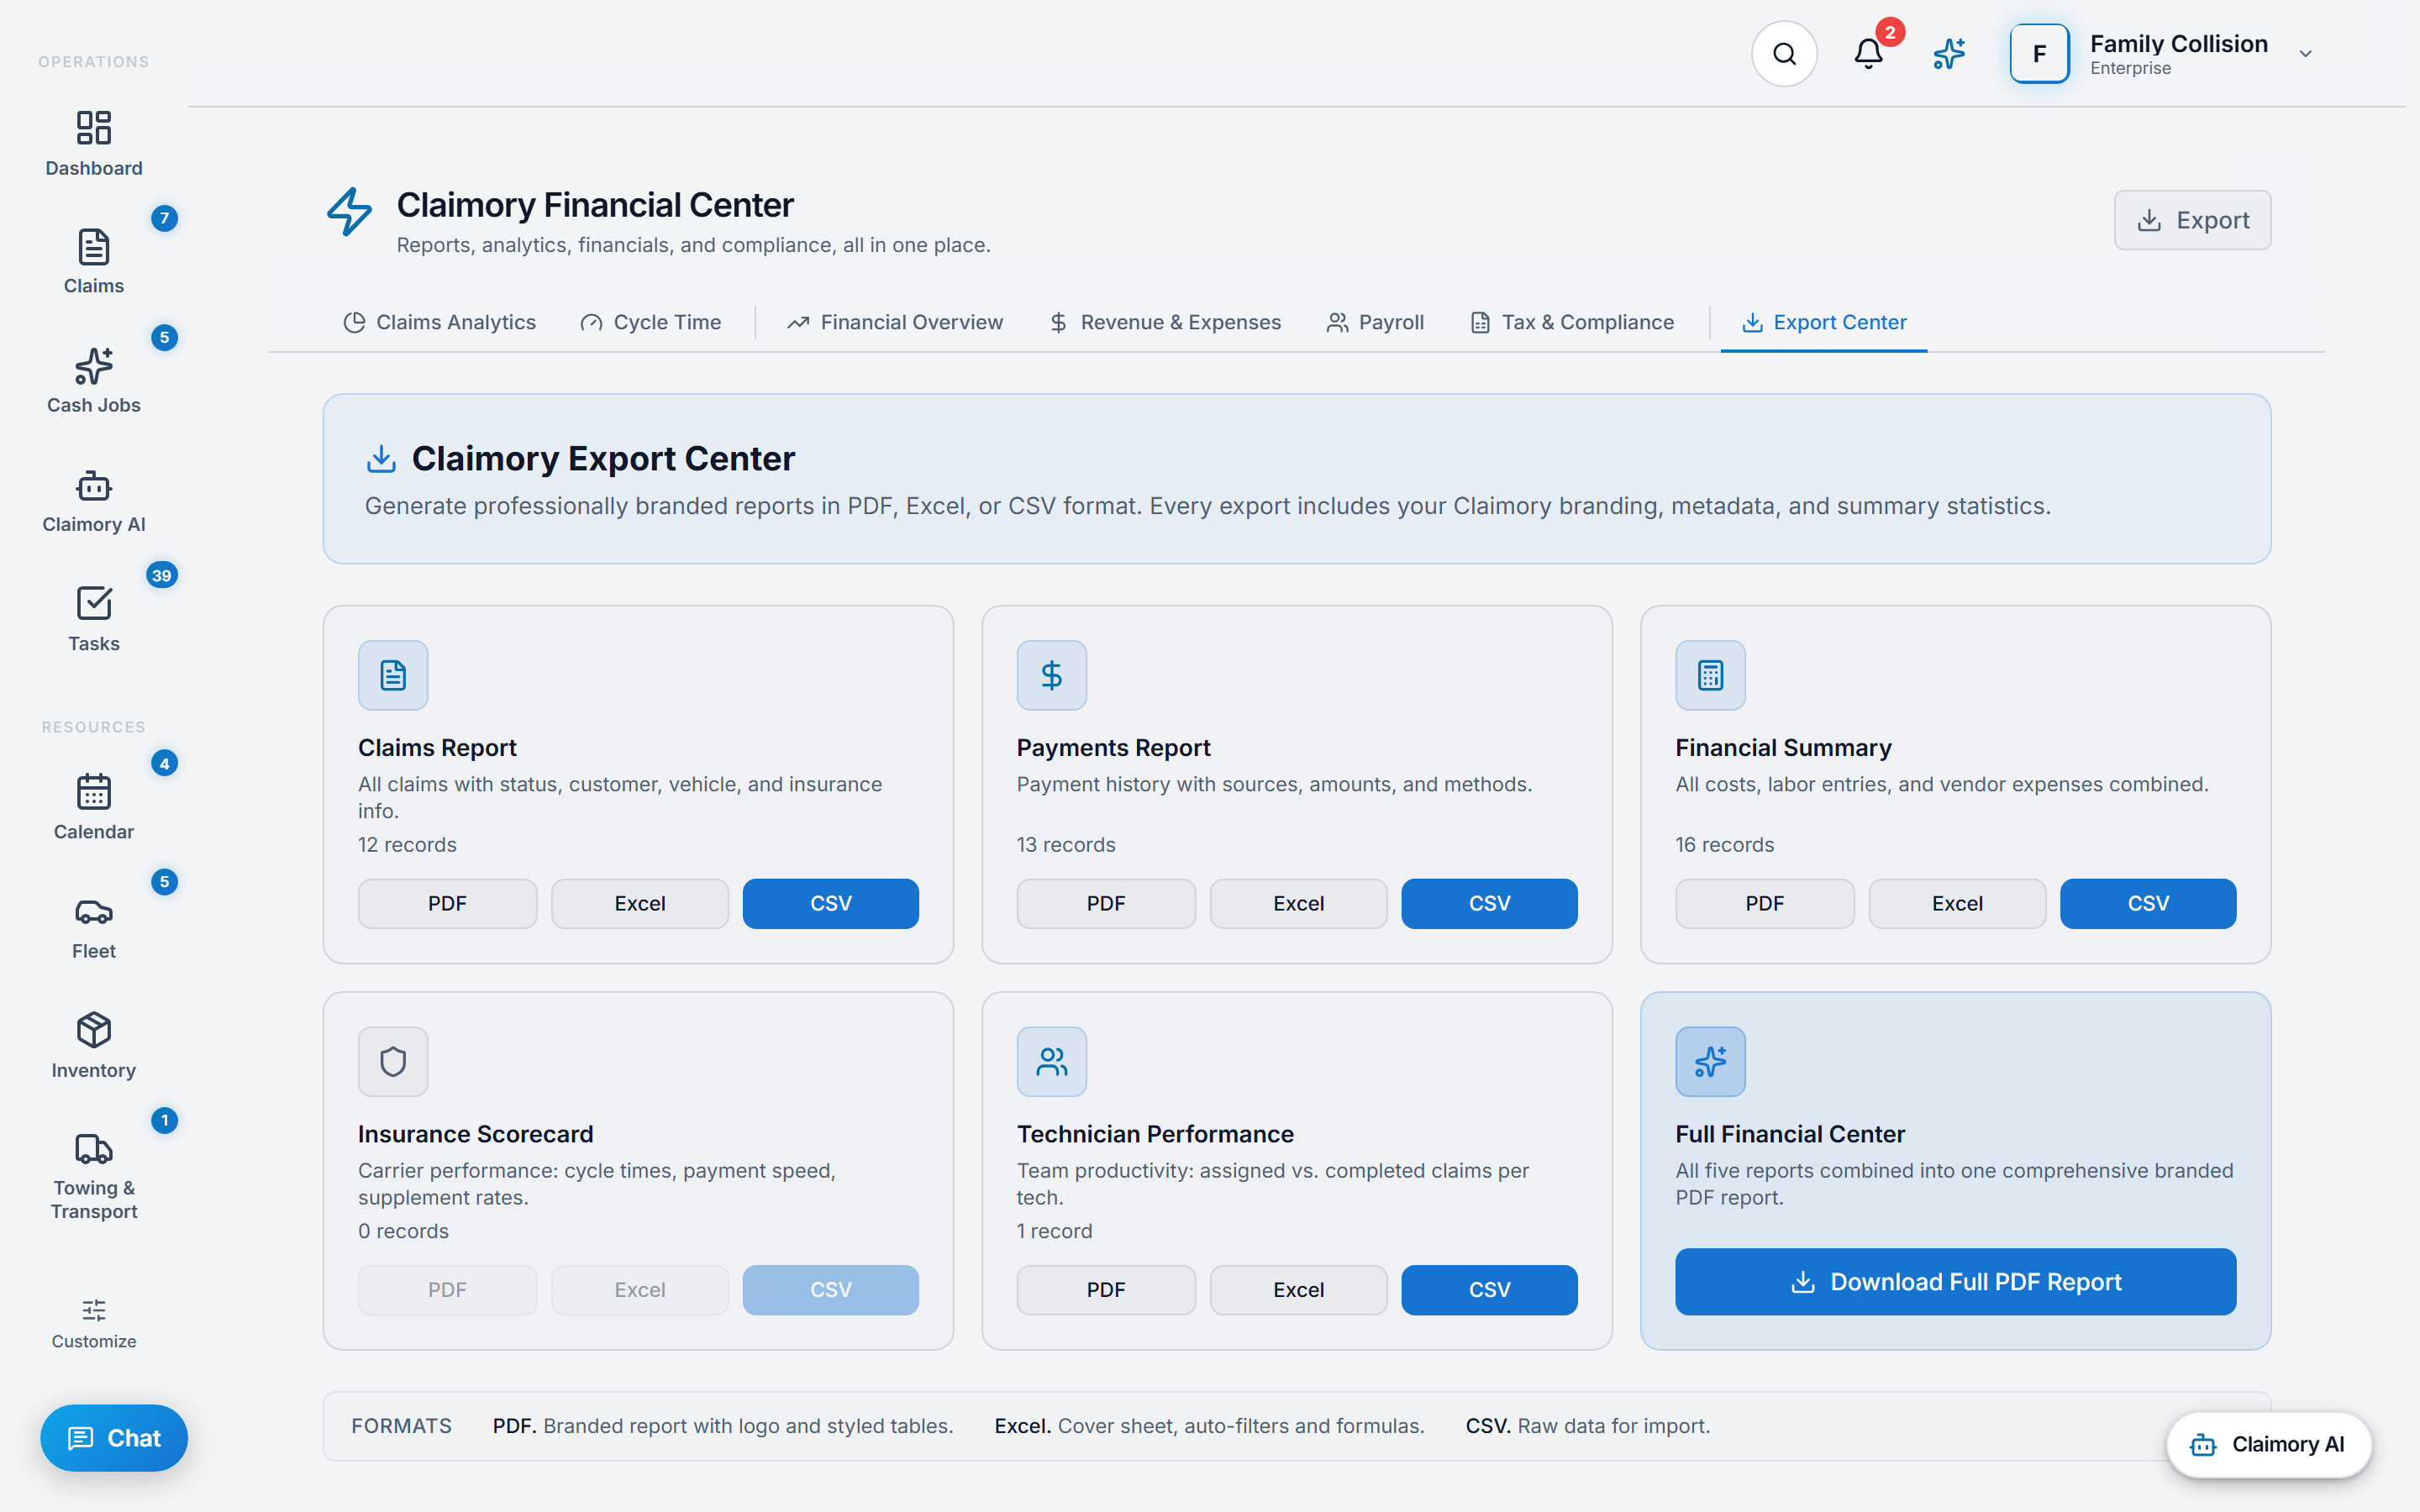The image size is (2420, 1512).
Task: Click the Insurance Scorecard shield icon
Action: 393,1061
